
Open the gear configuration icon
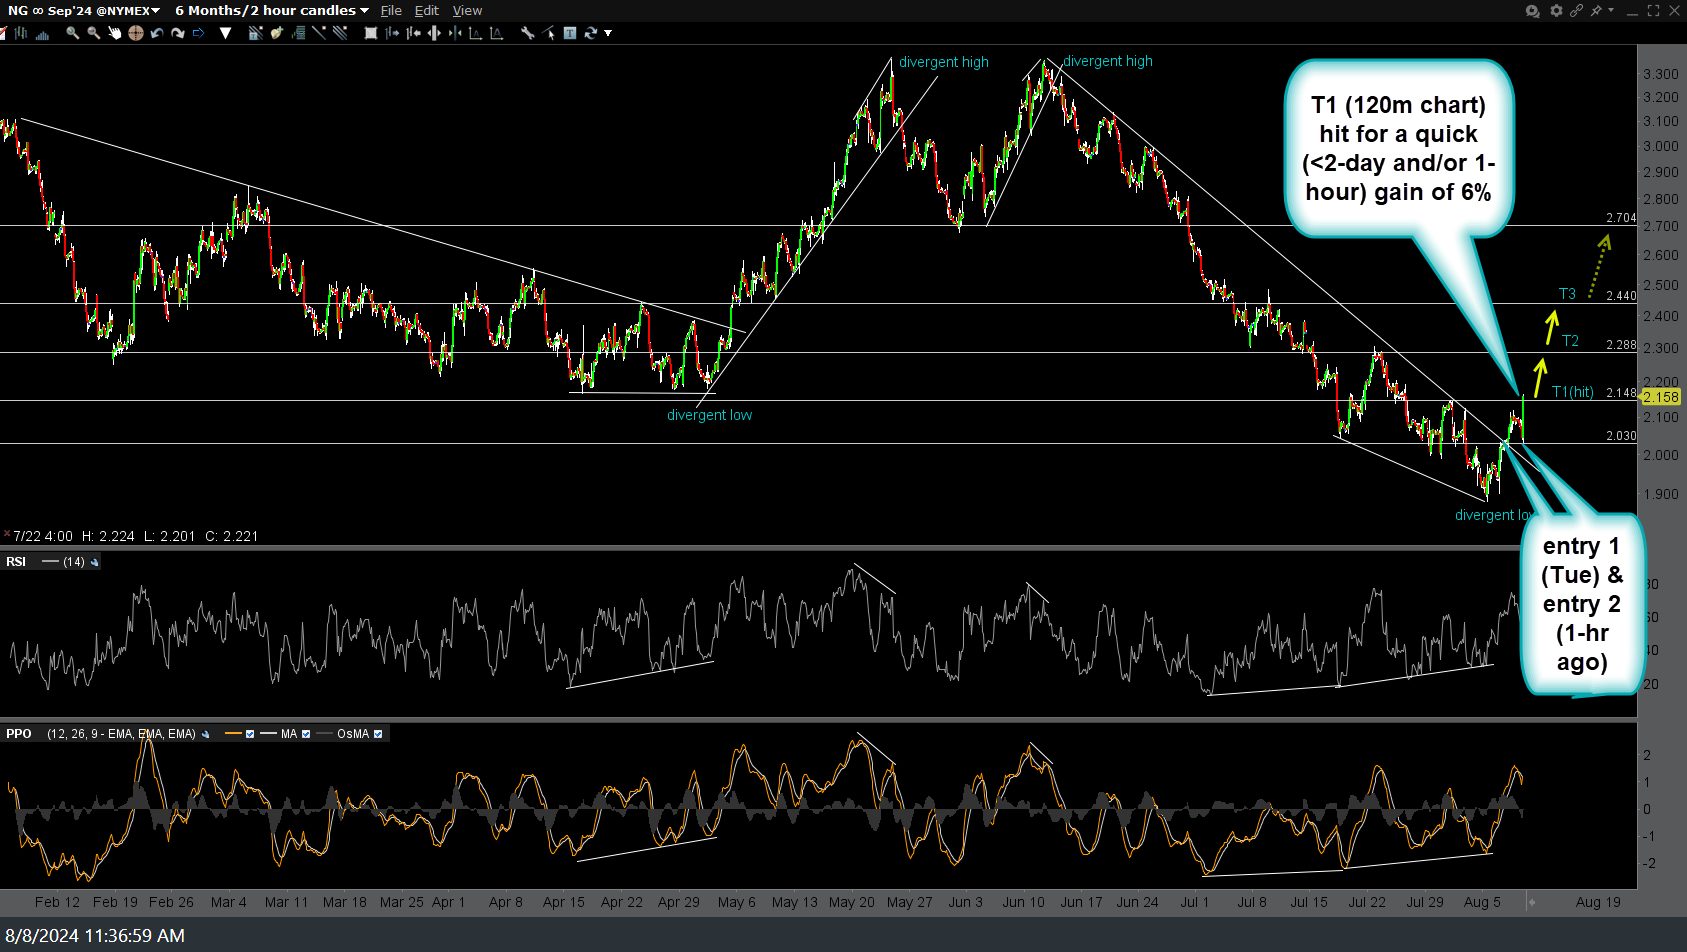pyautogui.click(x=1556, y=11)
